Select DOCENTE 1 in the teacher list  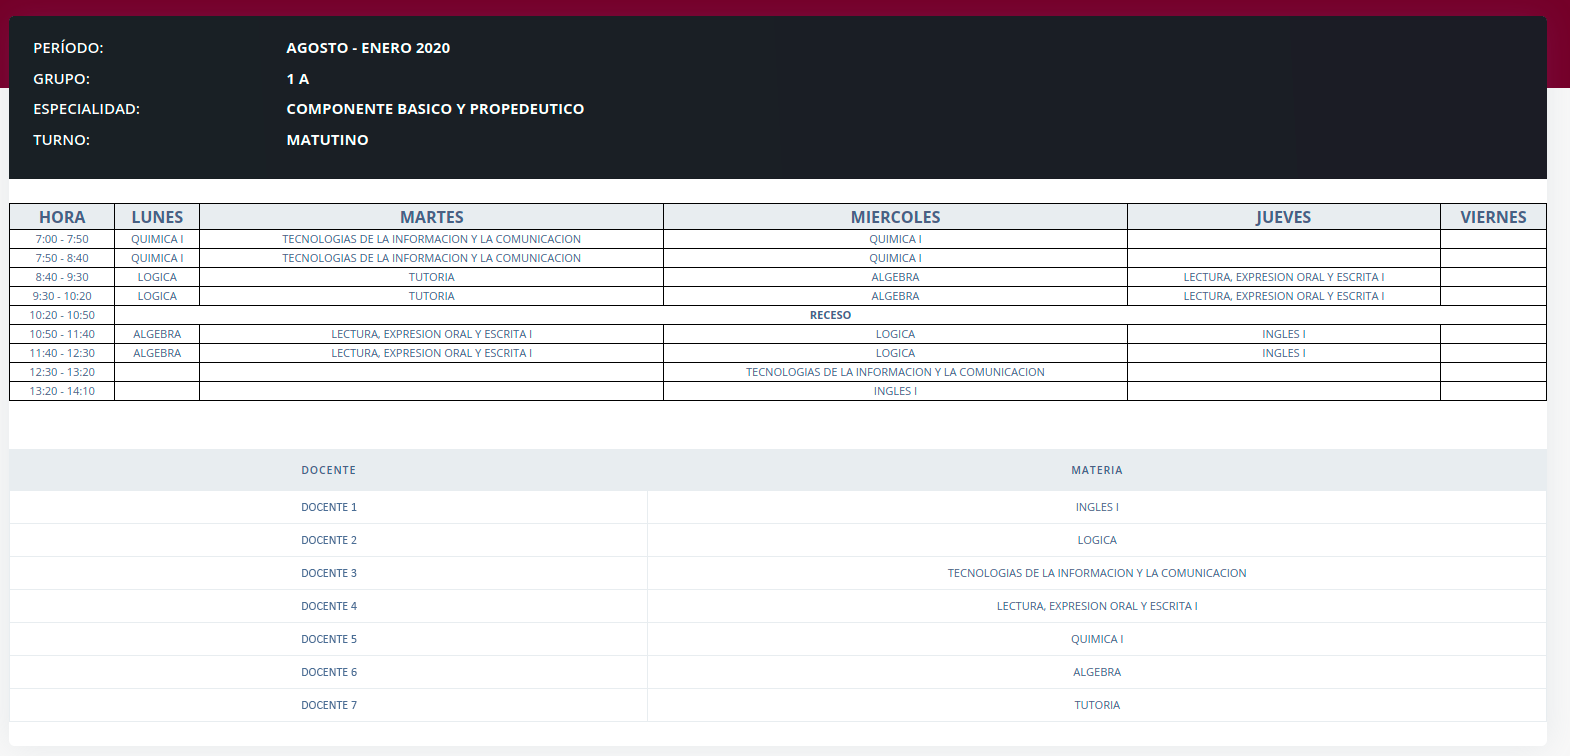click(x=328, y=507)
